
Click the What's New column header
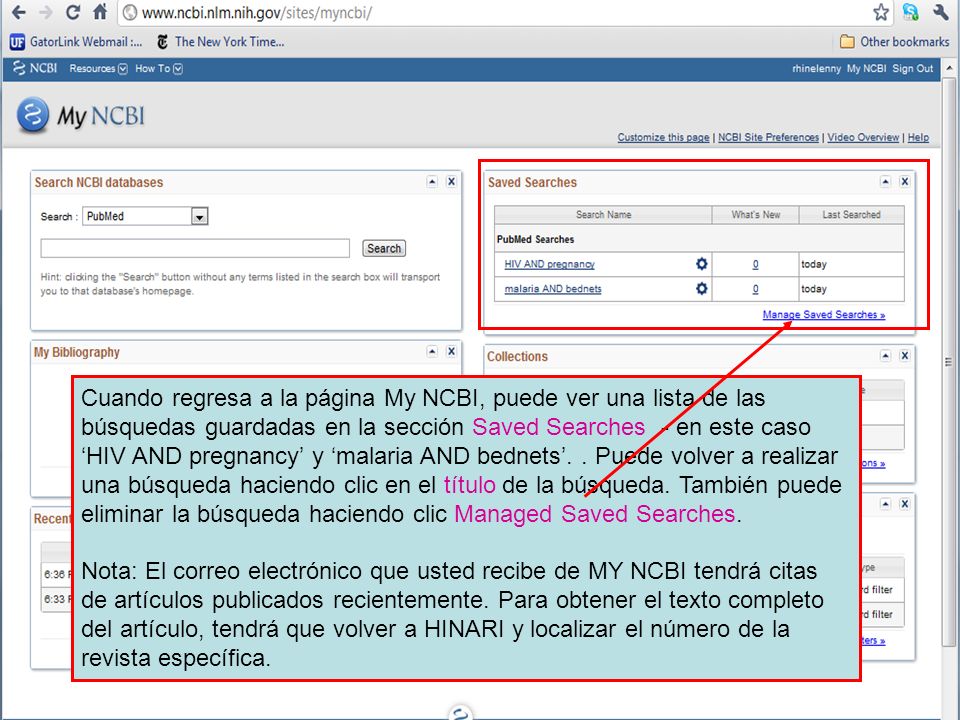click(x=756, y=214)
